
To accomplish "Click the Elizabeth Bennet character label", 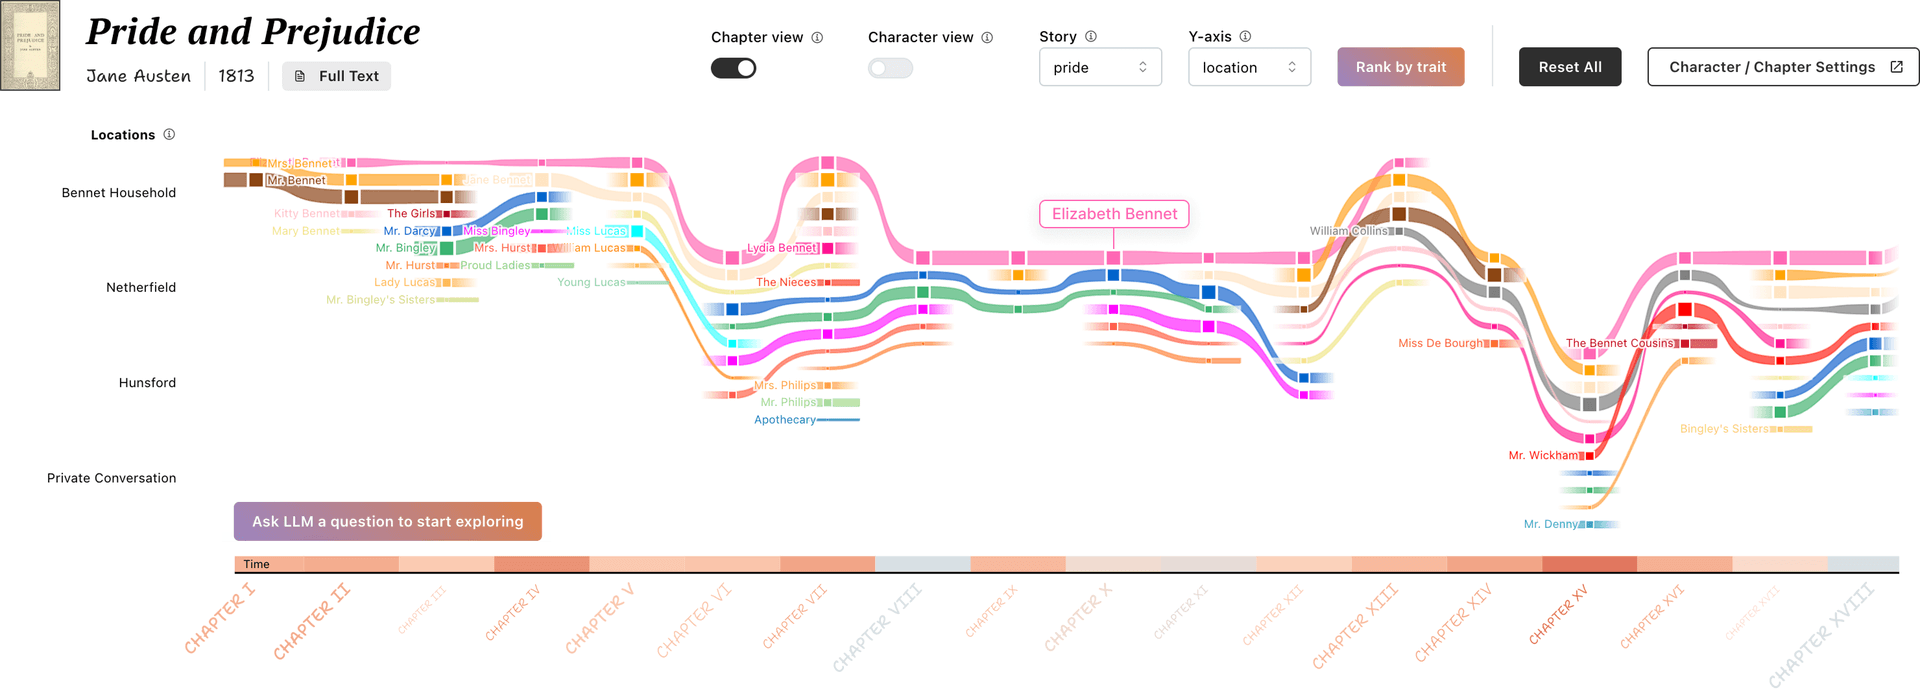I will pos(1114,214).
